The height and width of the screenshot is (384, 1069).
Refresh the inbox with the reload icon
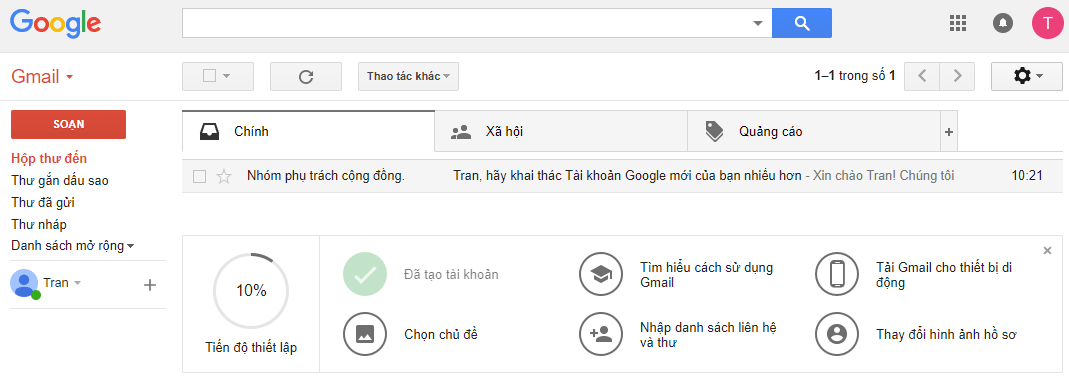point(306,76)
